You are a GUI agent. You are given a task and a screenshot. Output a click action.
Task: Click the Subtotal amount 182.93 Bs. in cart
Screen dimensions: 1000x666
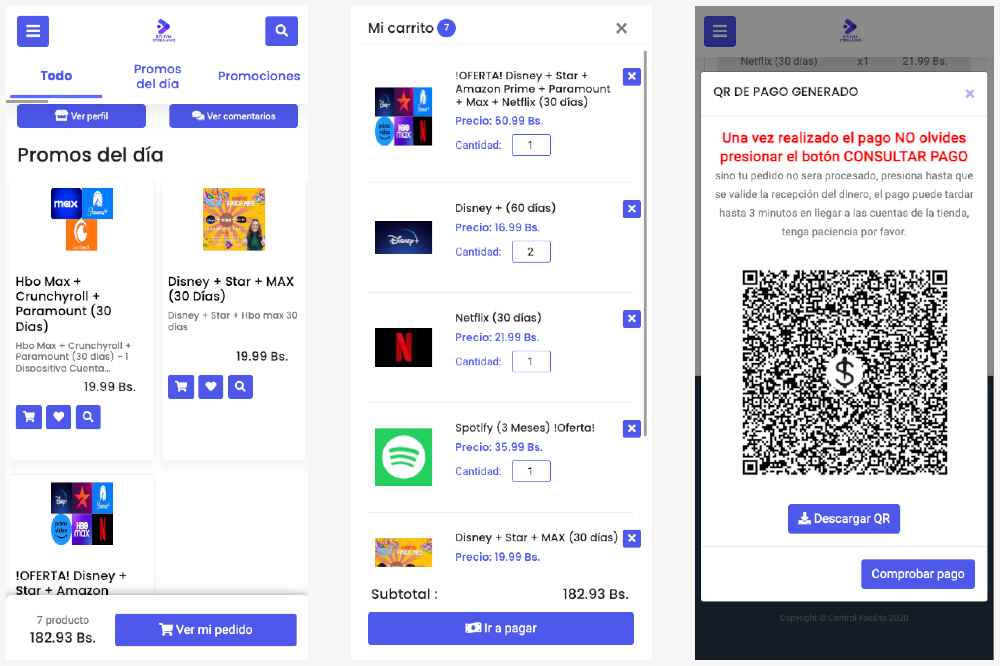click(x=596, y=595)
